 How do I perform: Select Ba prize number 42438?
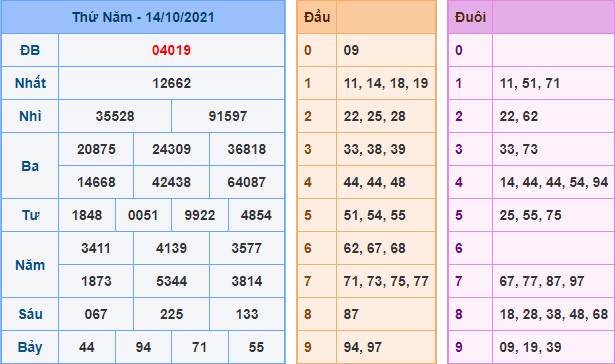(171, 182)
